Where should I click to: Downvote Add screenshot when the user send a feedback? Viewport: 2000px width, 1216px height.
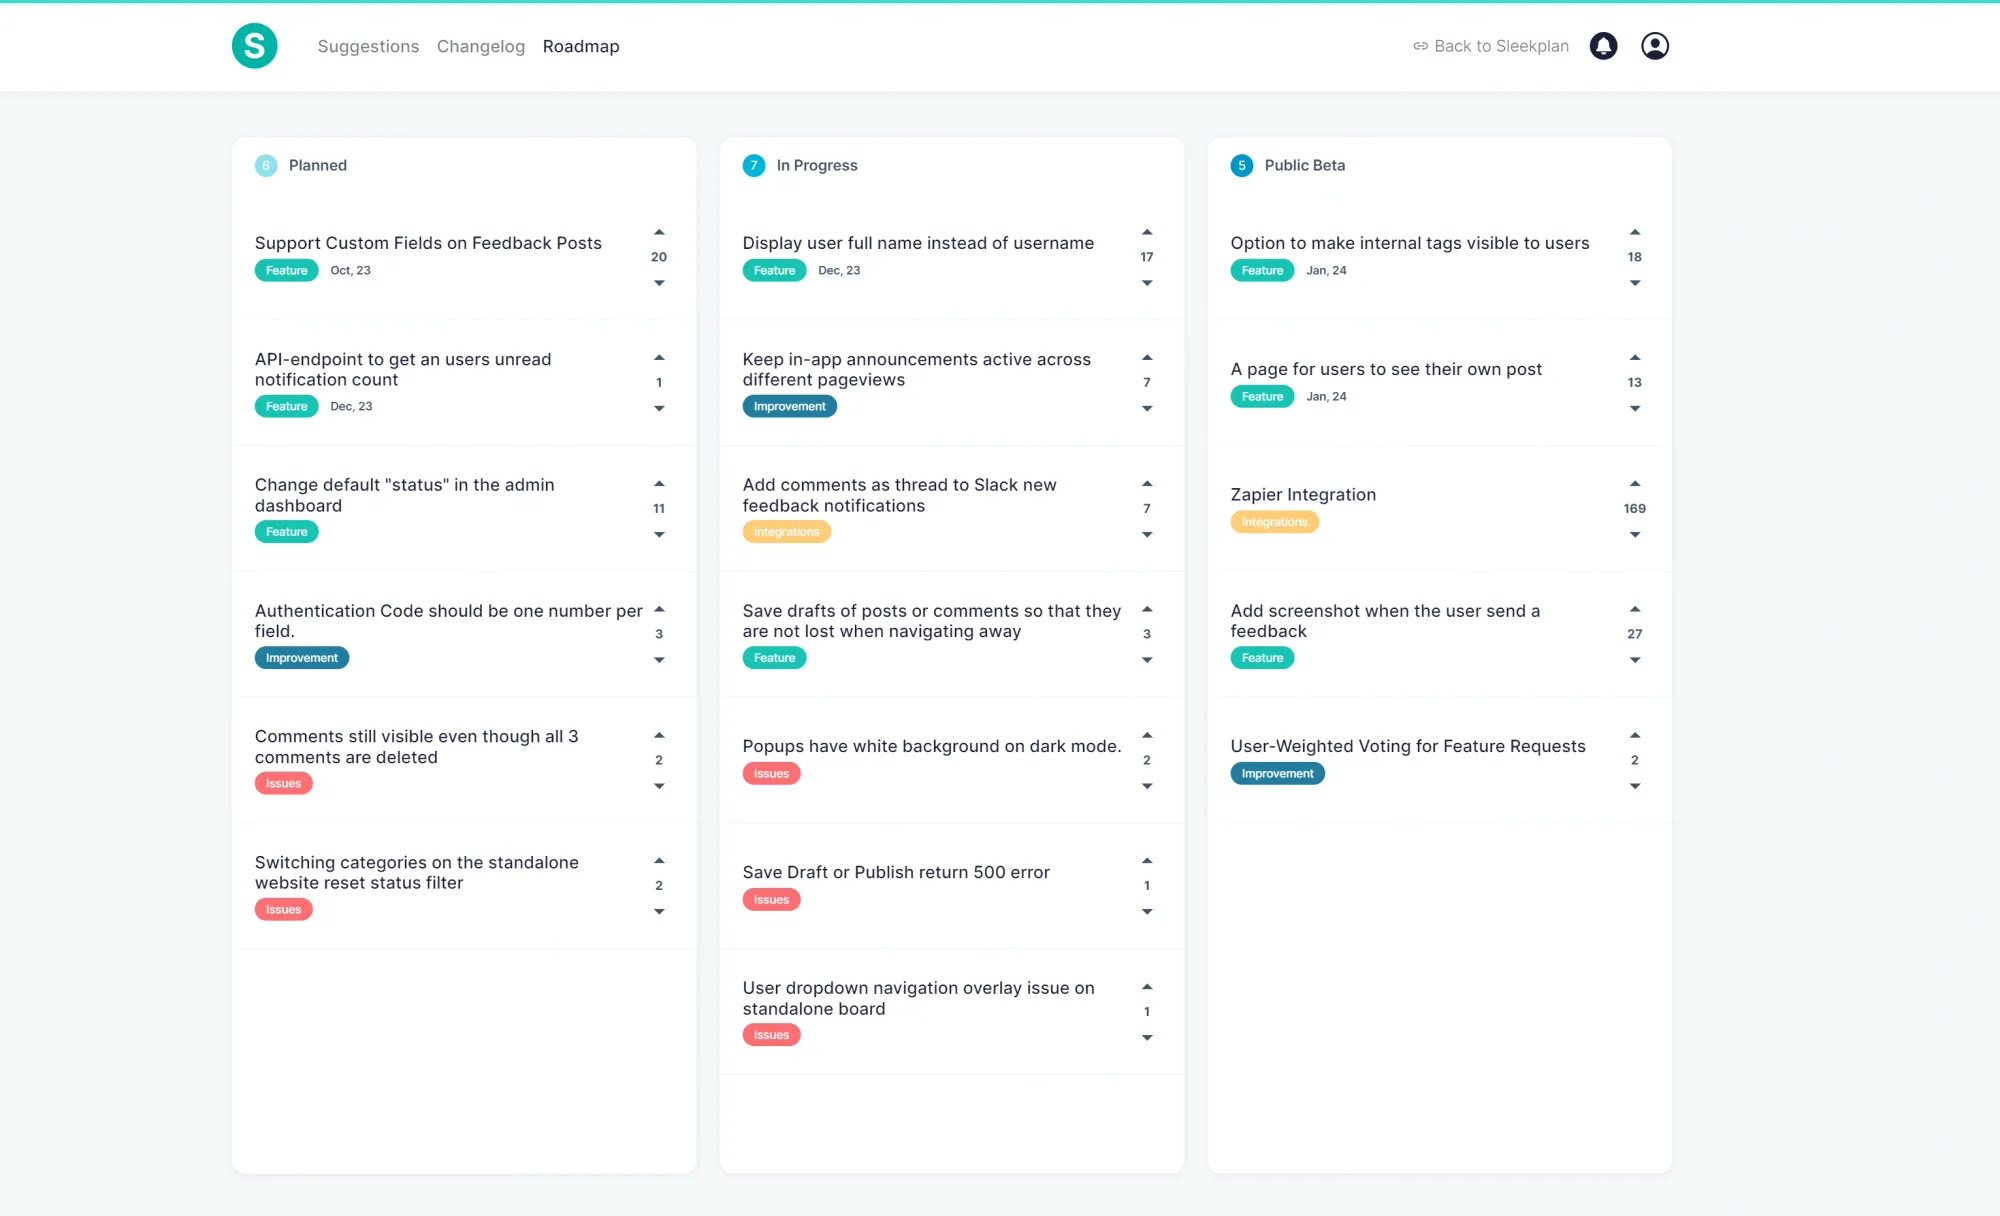[1634, 660]
